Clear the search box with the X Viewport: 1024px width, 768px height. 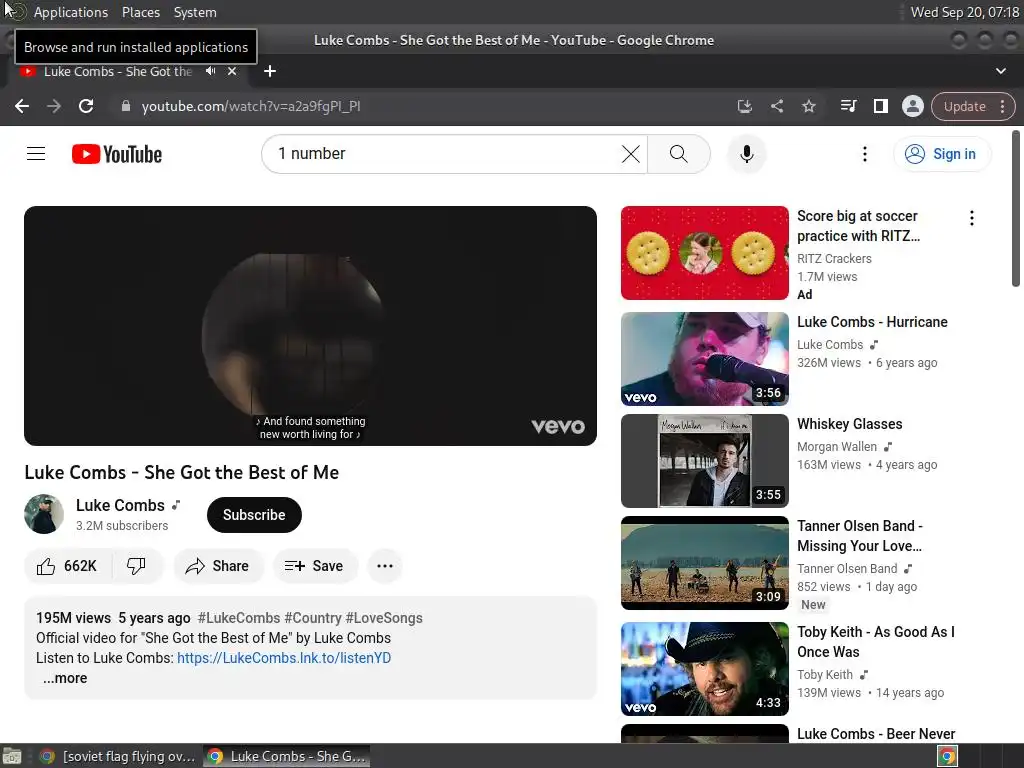630,154
